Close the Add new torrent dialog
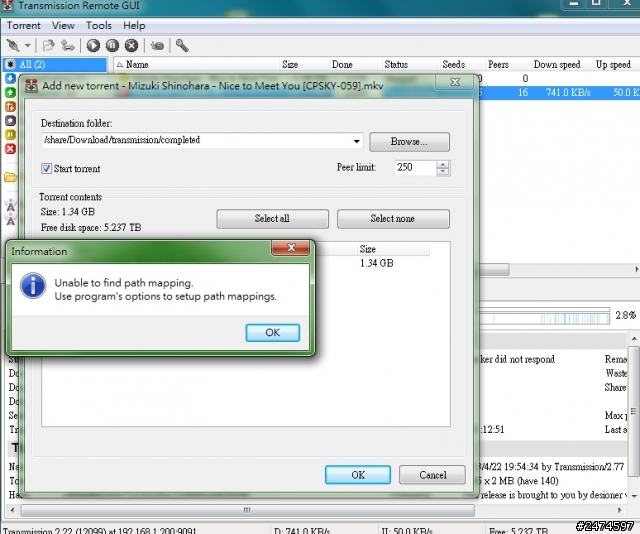The image size is (640, 534). click(455, 82)
